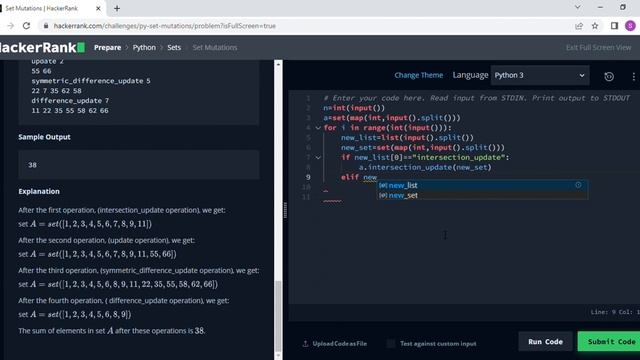Open the Python 3 language dropdown
The height and width of the screenshot is (360, 640).
tap(540, 75)
